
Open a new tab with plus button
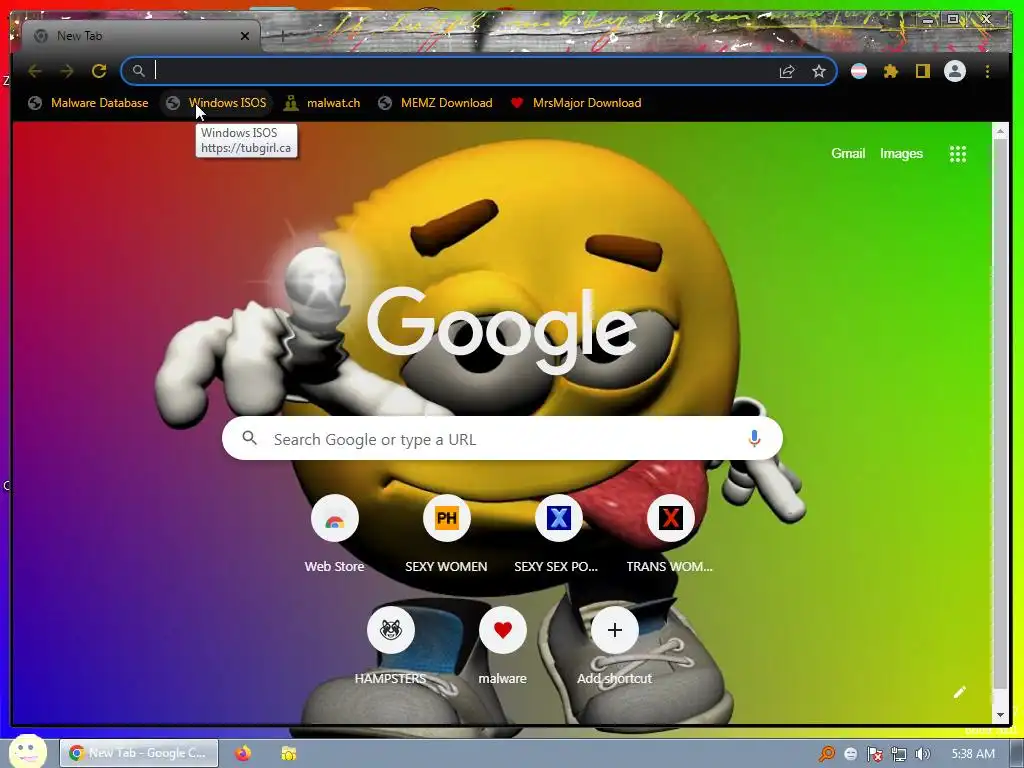point(283,36)
